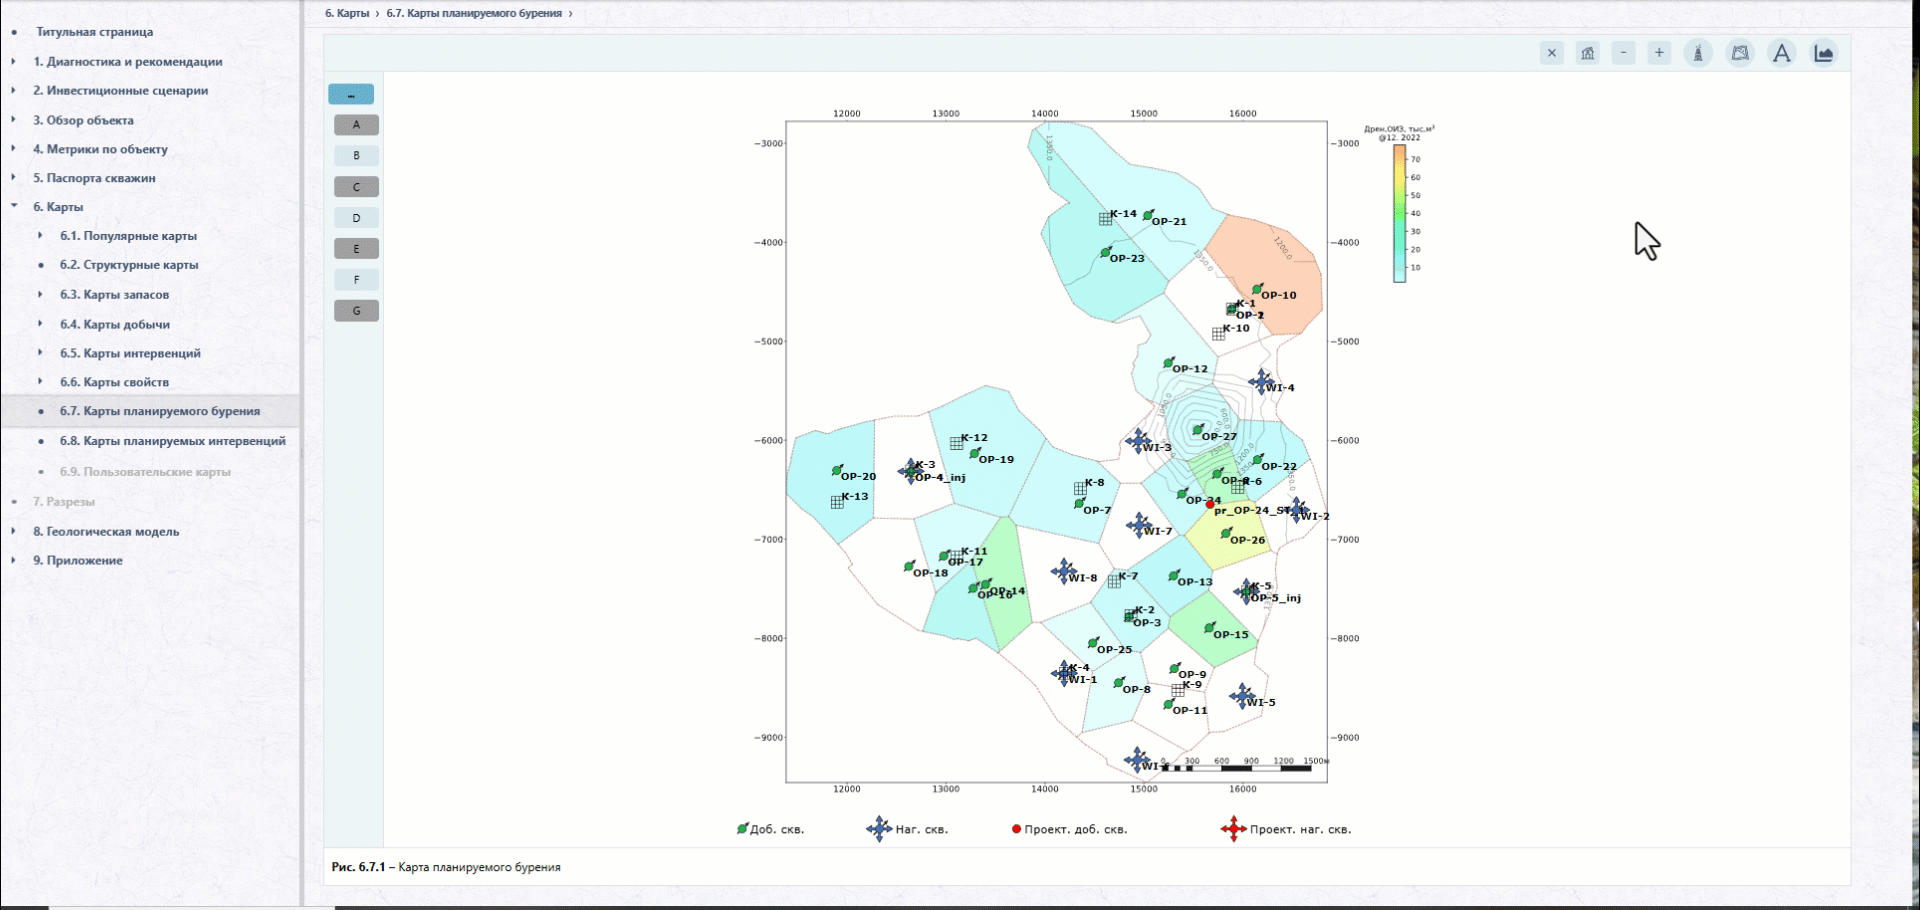Toggle layer C button
Image resolution: width=1920 pixels, height=910 pixels.
tap(356, 187)
